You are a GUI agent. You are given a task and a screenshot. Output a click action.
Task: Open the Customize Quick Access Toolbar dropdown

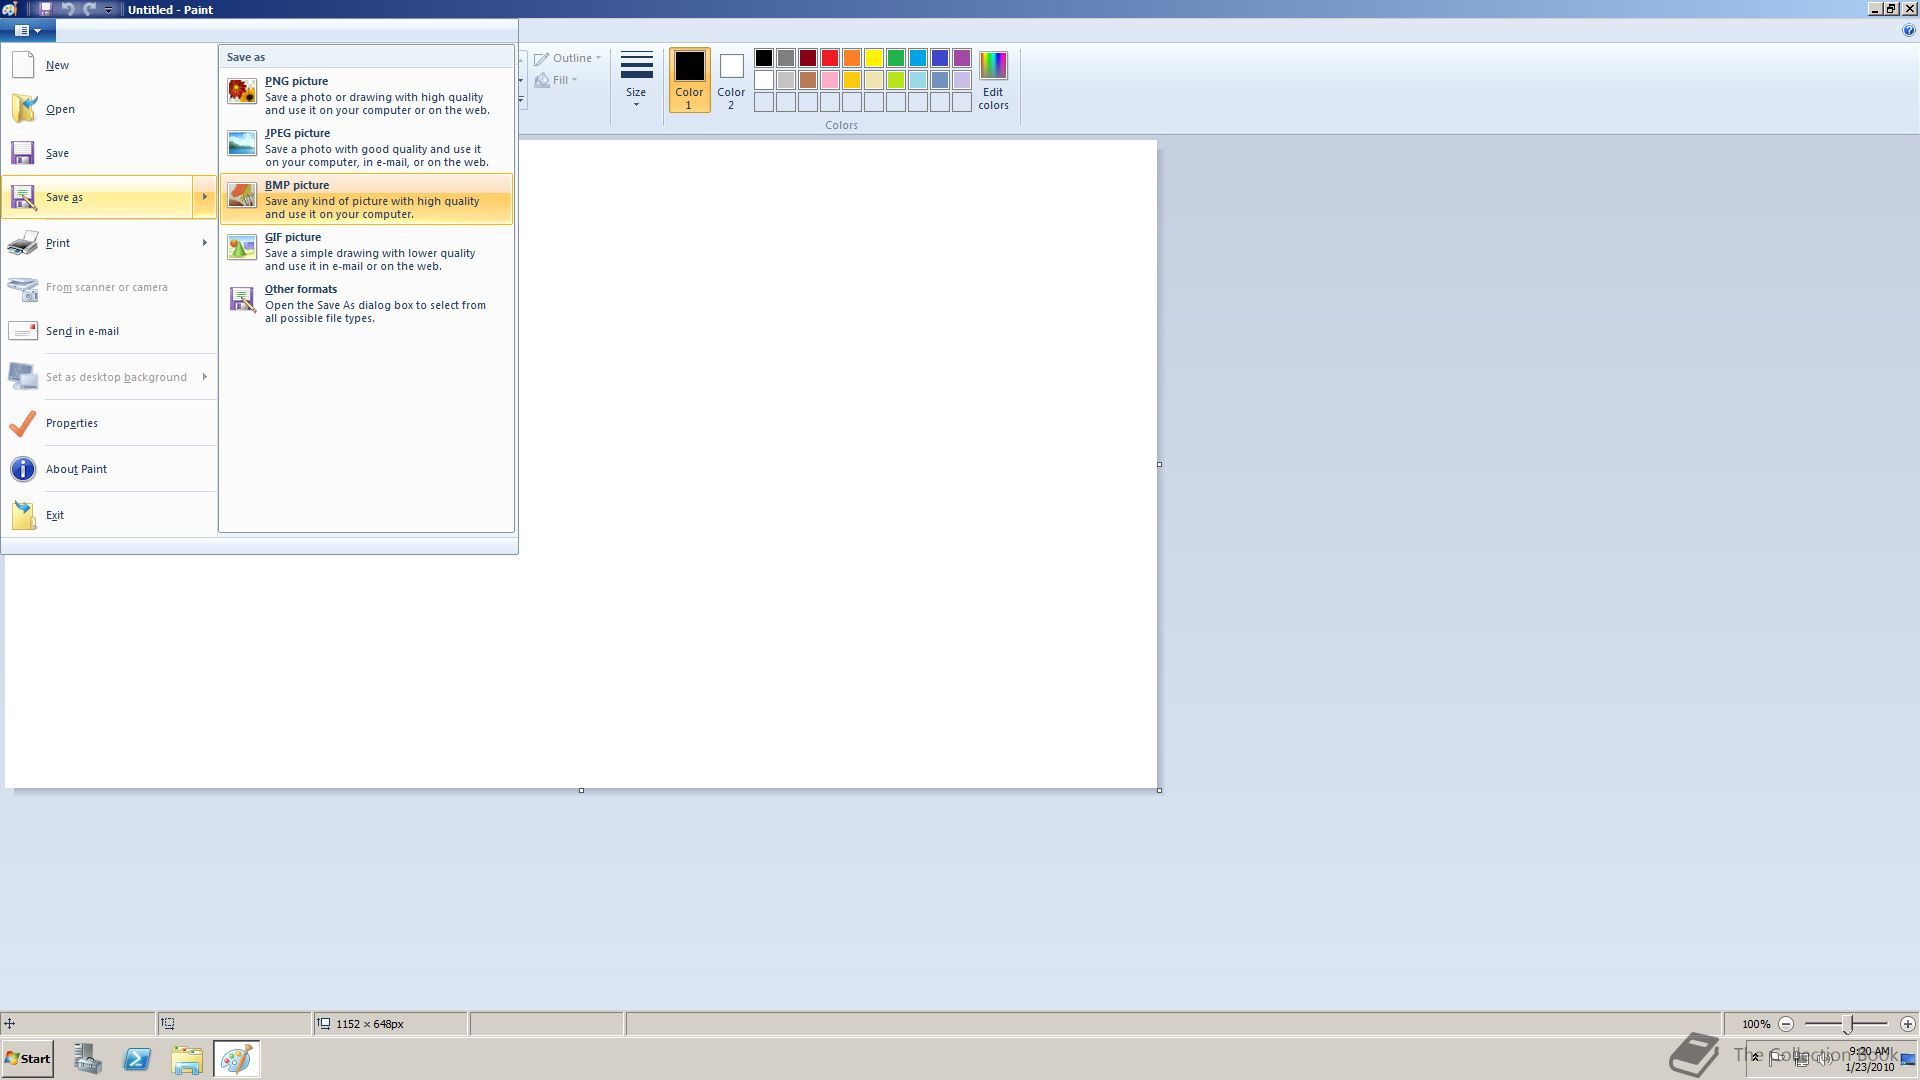[x=108, y=10]
